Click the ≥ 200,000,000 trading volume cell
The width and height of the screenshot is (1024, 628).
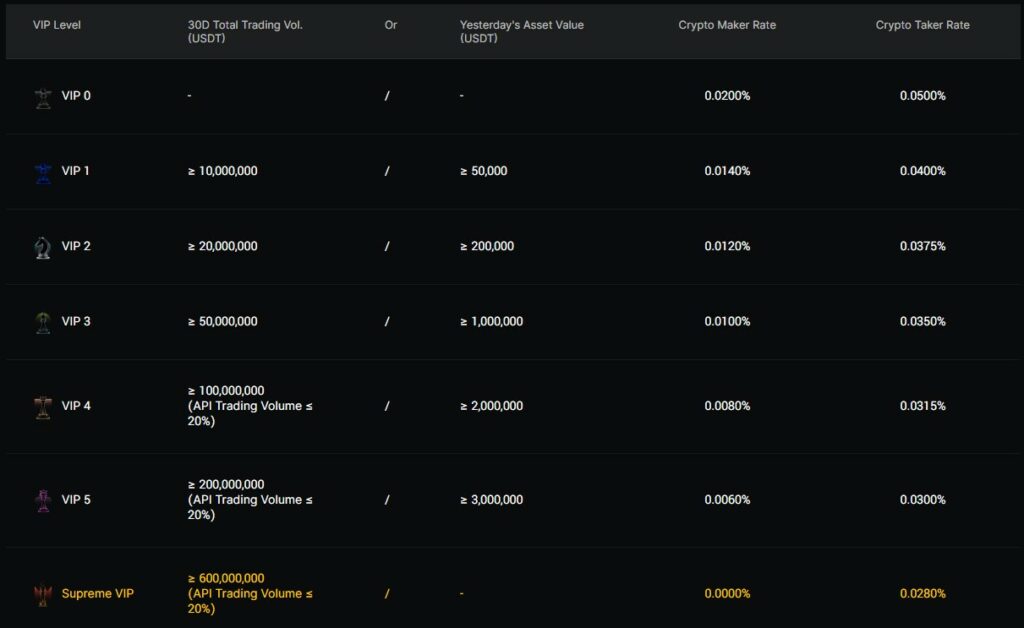click(x=250, y=500)
